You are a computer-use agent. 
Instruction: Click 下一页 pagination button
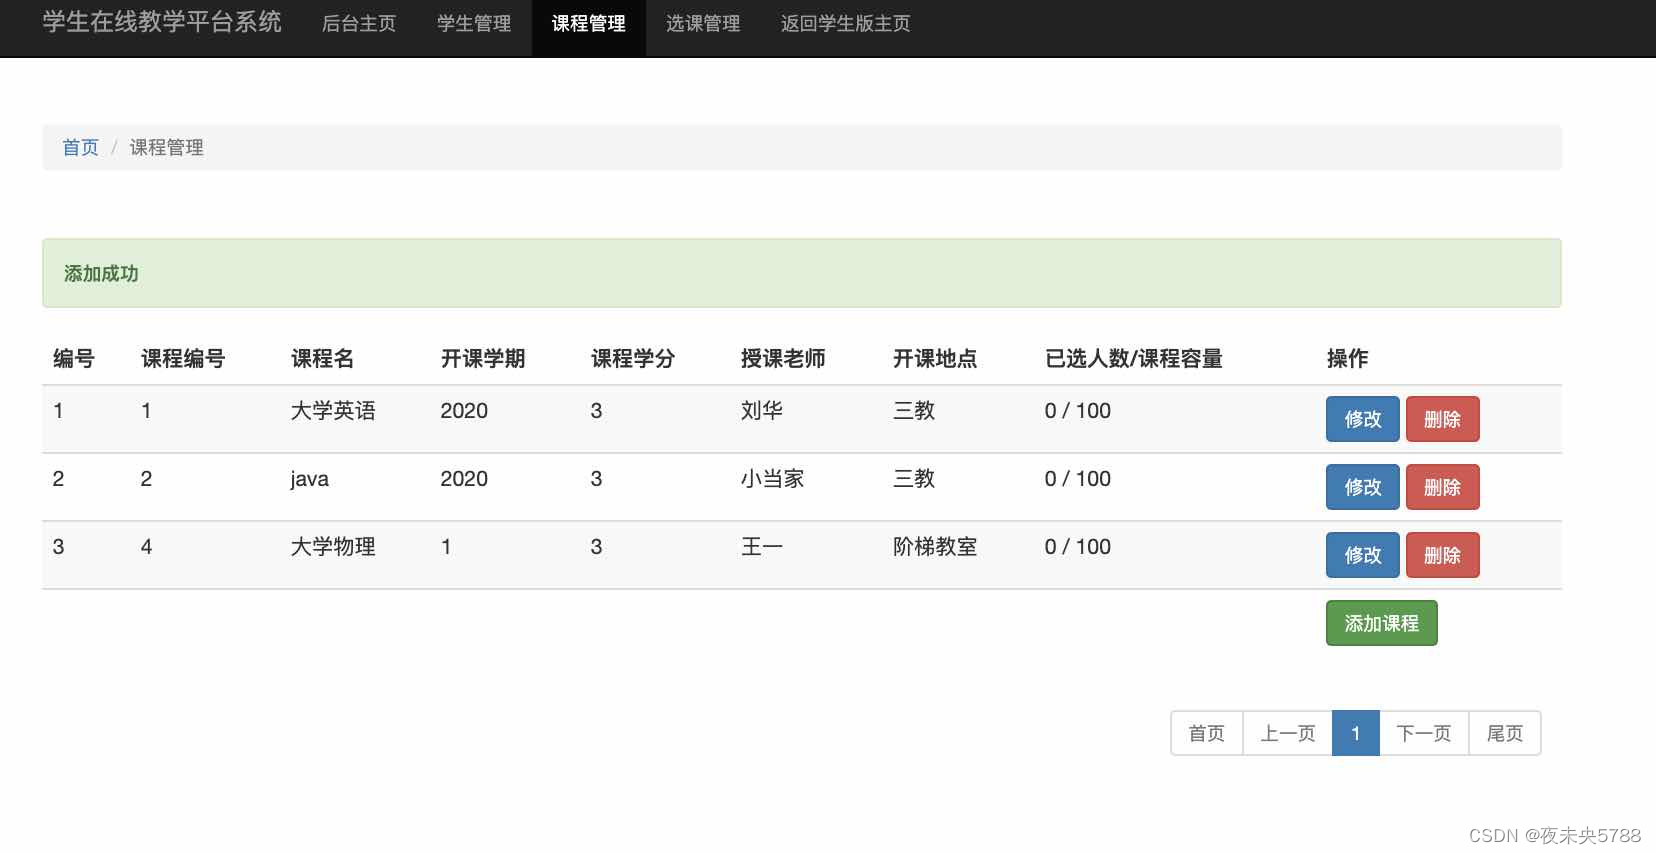(1424, 733)
